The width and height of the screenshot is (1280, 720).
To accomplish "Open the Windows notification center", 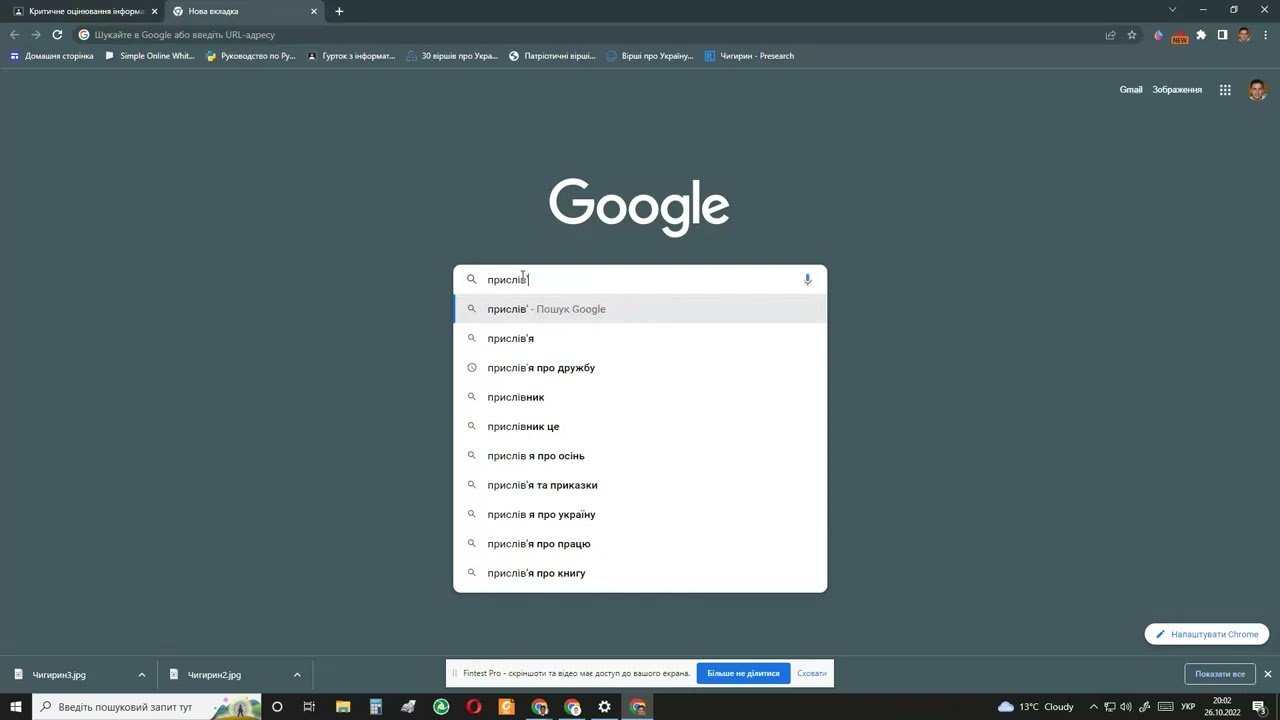I will coord(1259,707).
